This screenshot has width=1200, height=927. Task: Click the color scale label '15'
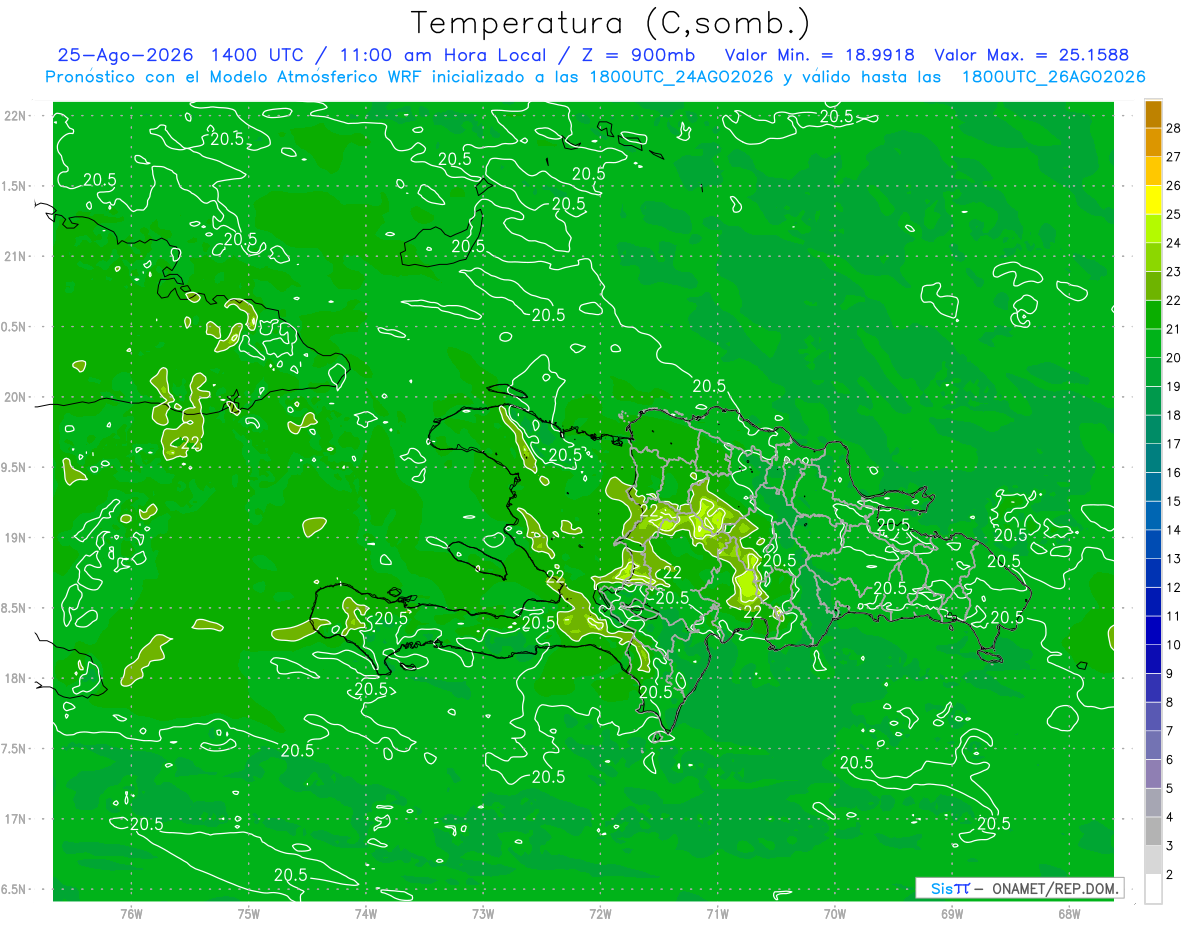(x=1174, y=501)
